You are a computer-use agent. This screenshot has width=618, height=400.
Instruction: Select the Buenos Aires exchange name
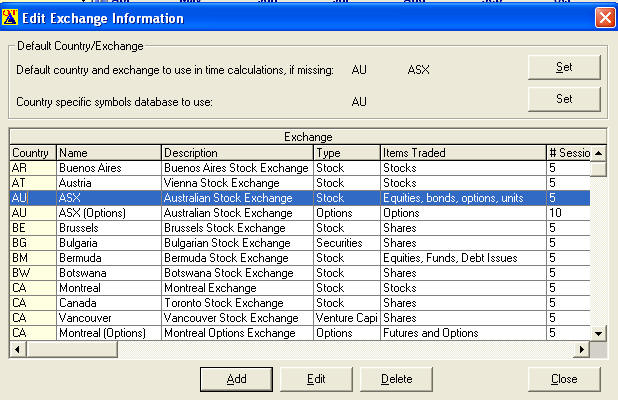click(x=109, y=168)
